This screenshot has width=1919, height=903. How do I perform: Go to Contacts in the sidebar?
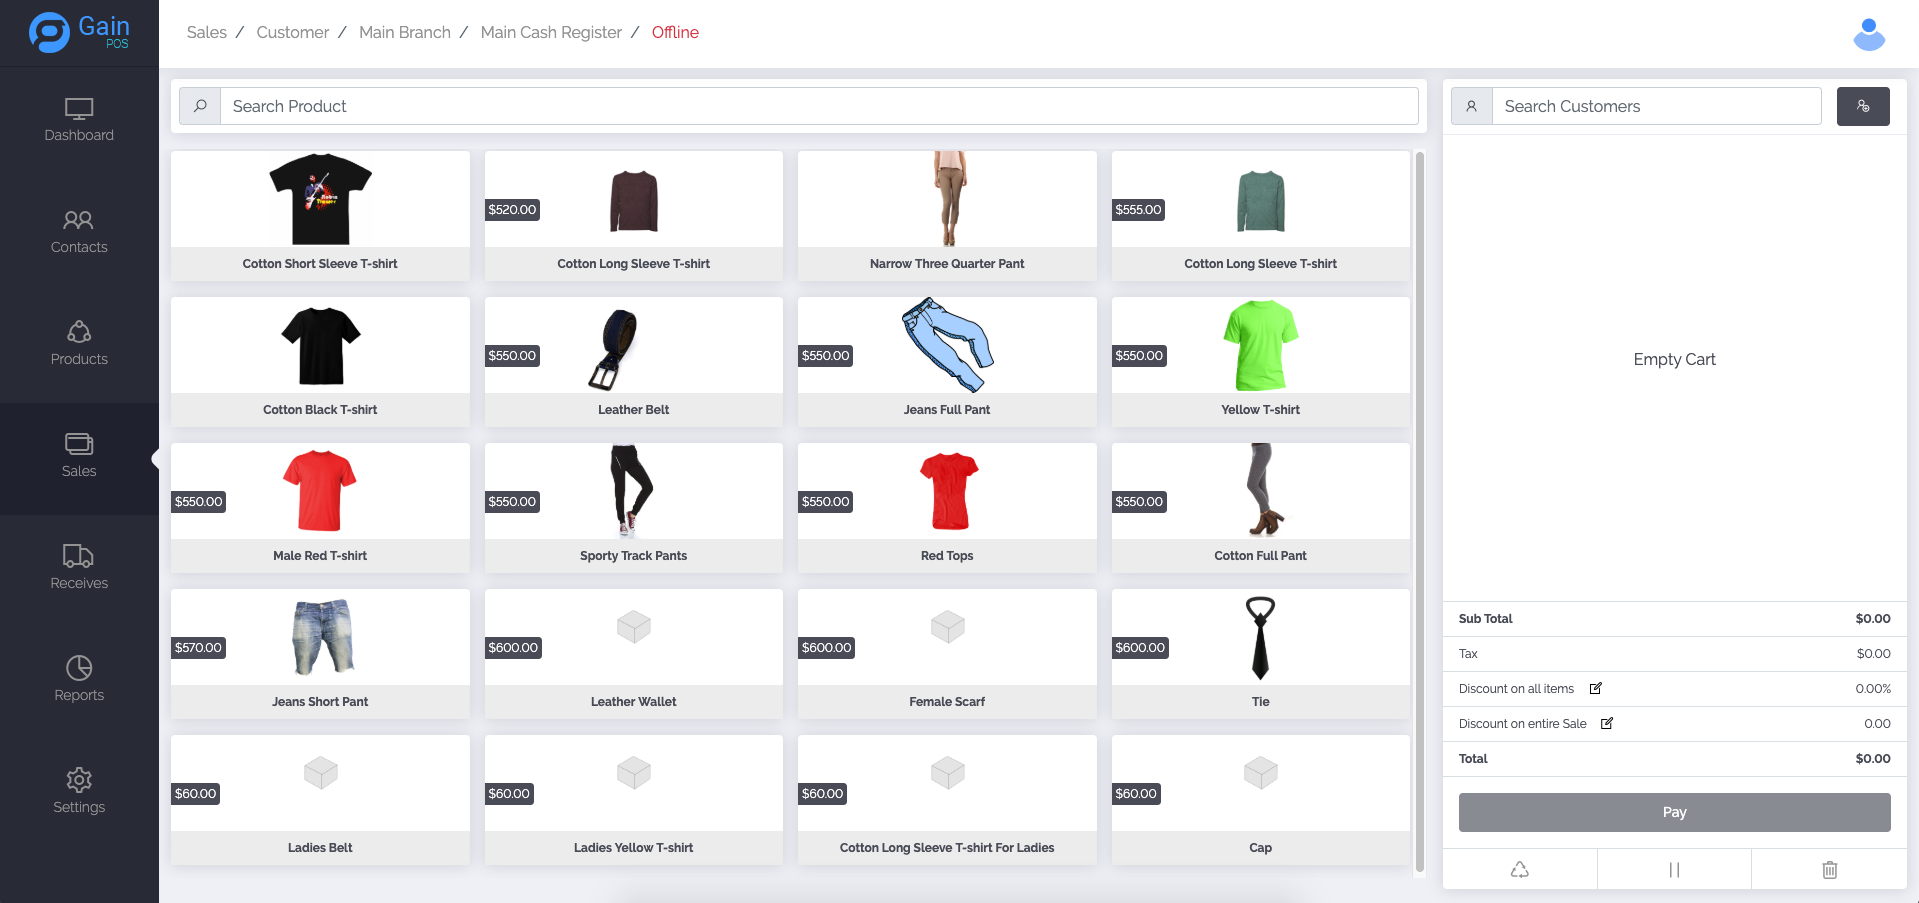coord(79,232)
